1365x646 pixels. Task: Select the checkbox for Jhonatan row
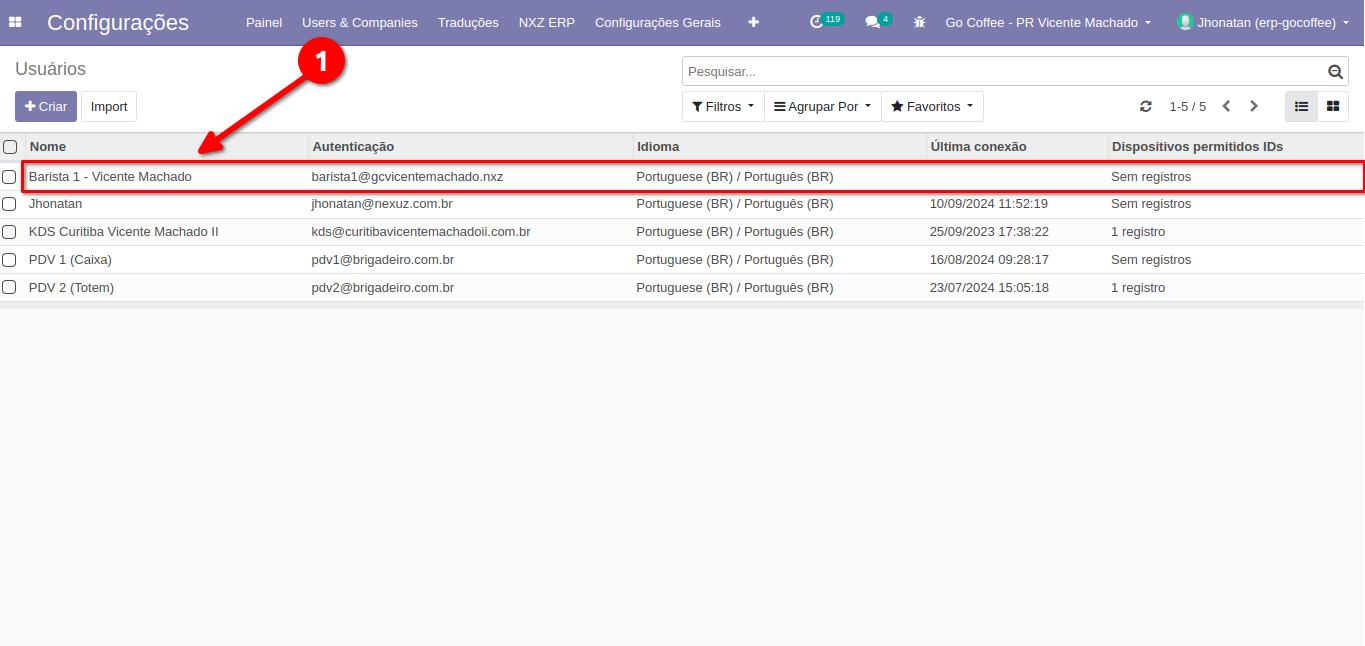click(x=10, y=204)
